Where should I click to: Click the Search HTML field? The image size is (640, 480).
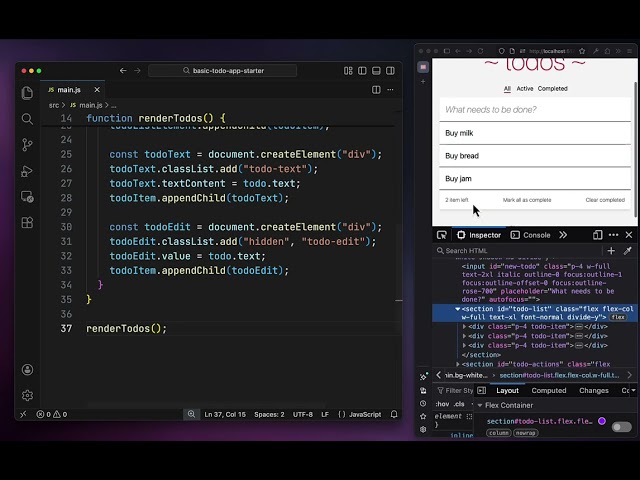point(518,251)
